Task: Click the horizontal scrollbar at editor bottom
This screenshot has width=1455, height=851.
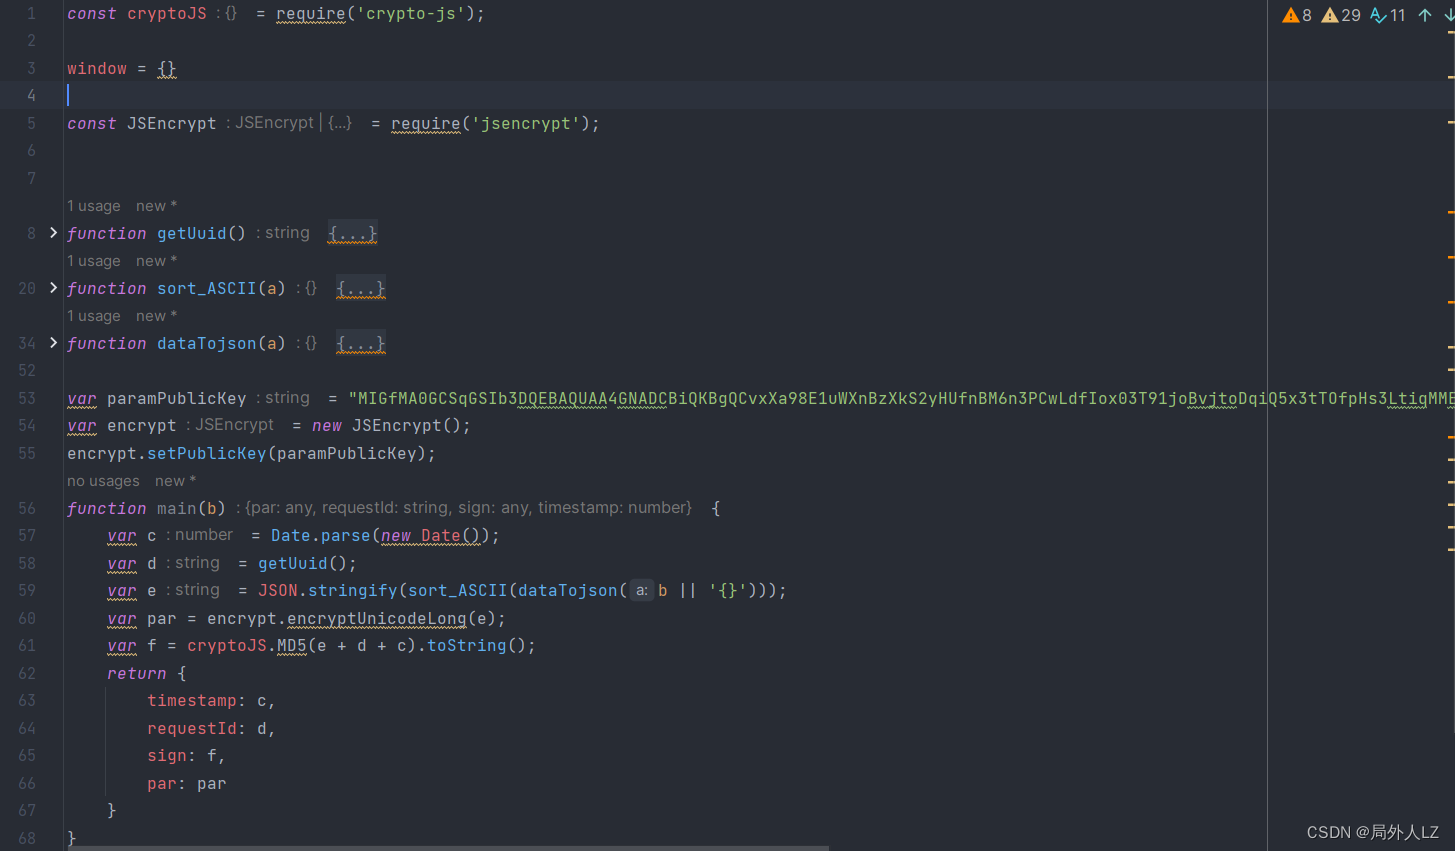Action: (448, 848)
